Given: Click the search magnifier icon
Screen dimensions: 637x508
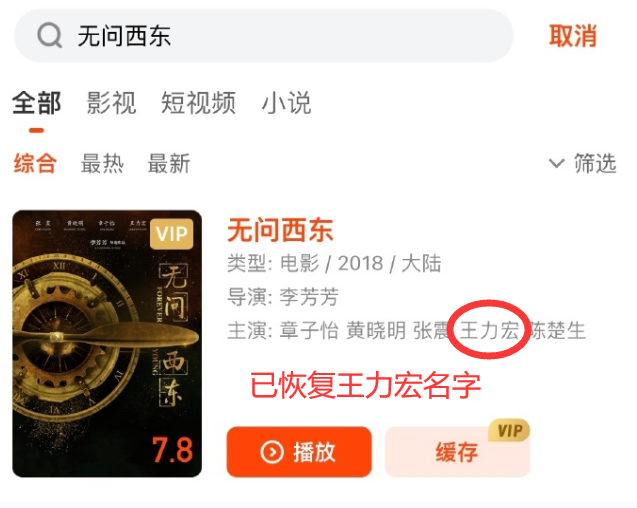Looking at the screenshot, I should click(50, 36).
